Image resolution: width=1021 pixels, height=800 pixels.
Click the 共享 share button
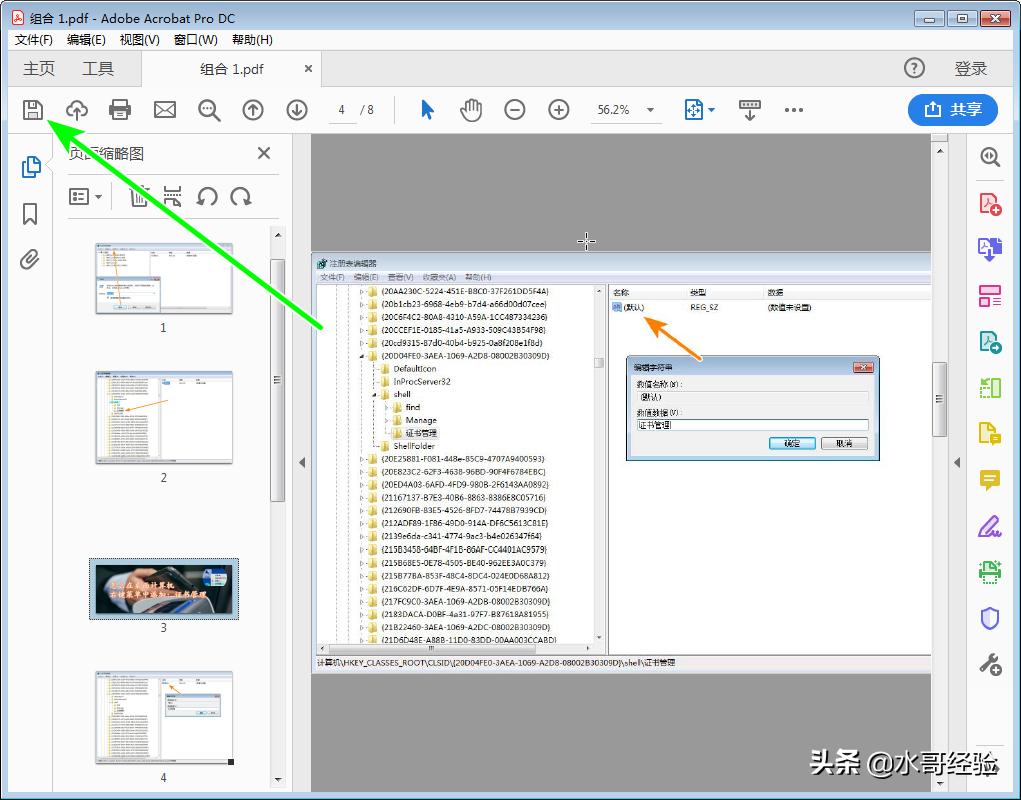click(x=952, y=110)
